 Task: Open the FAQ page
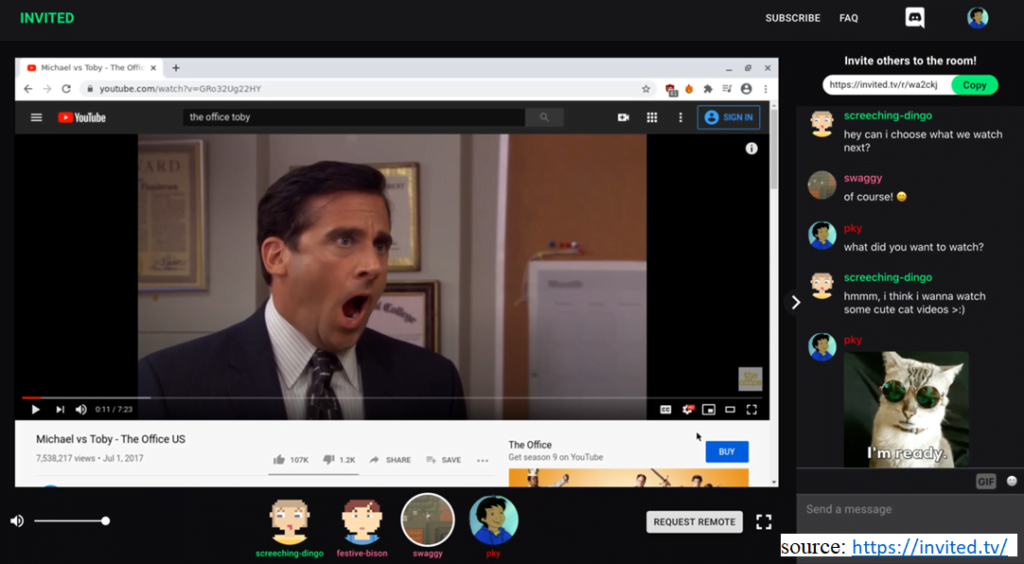tap(848, 18)
